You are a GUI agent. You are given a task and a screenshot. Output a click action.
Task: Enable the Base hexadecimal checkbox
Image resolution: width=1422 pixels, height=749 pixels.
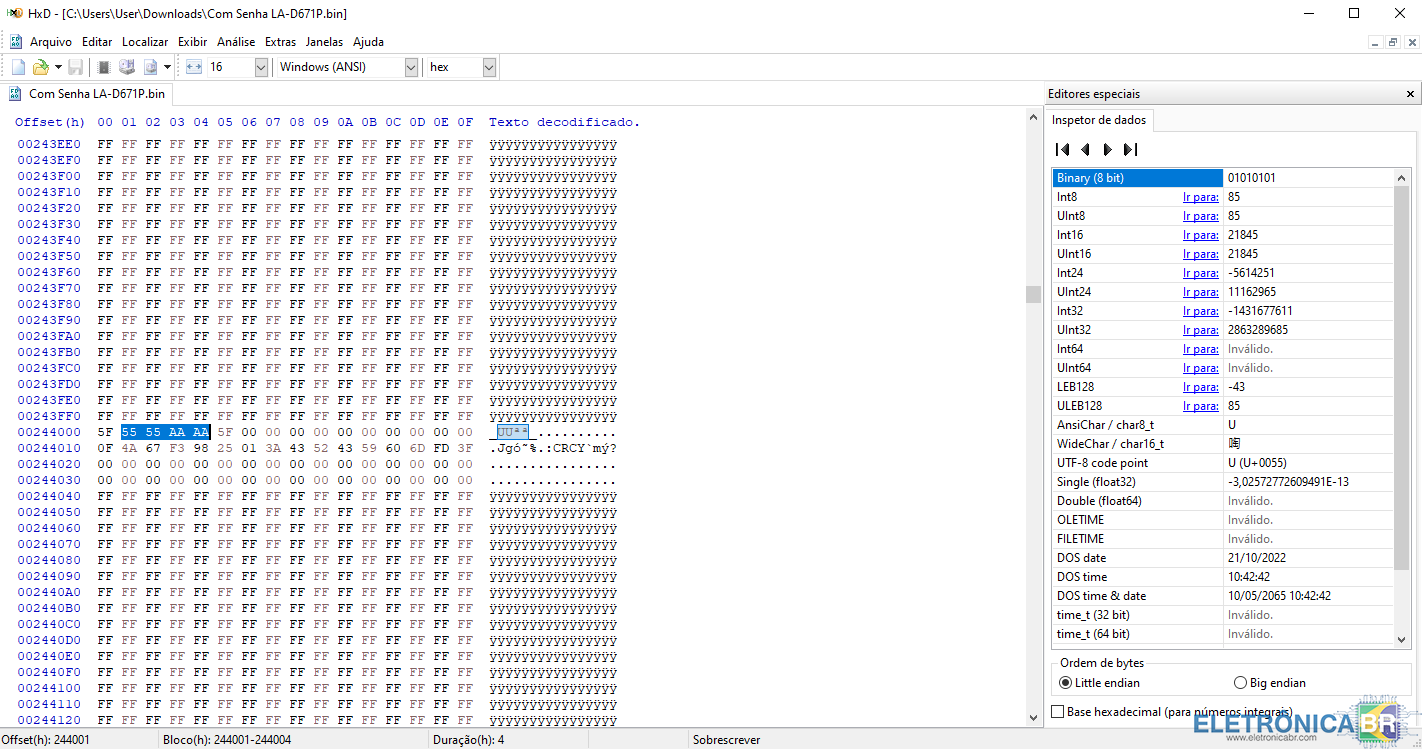click(1058, 712)
